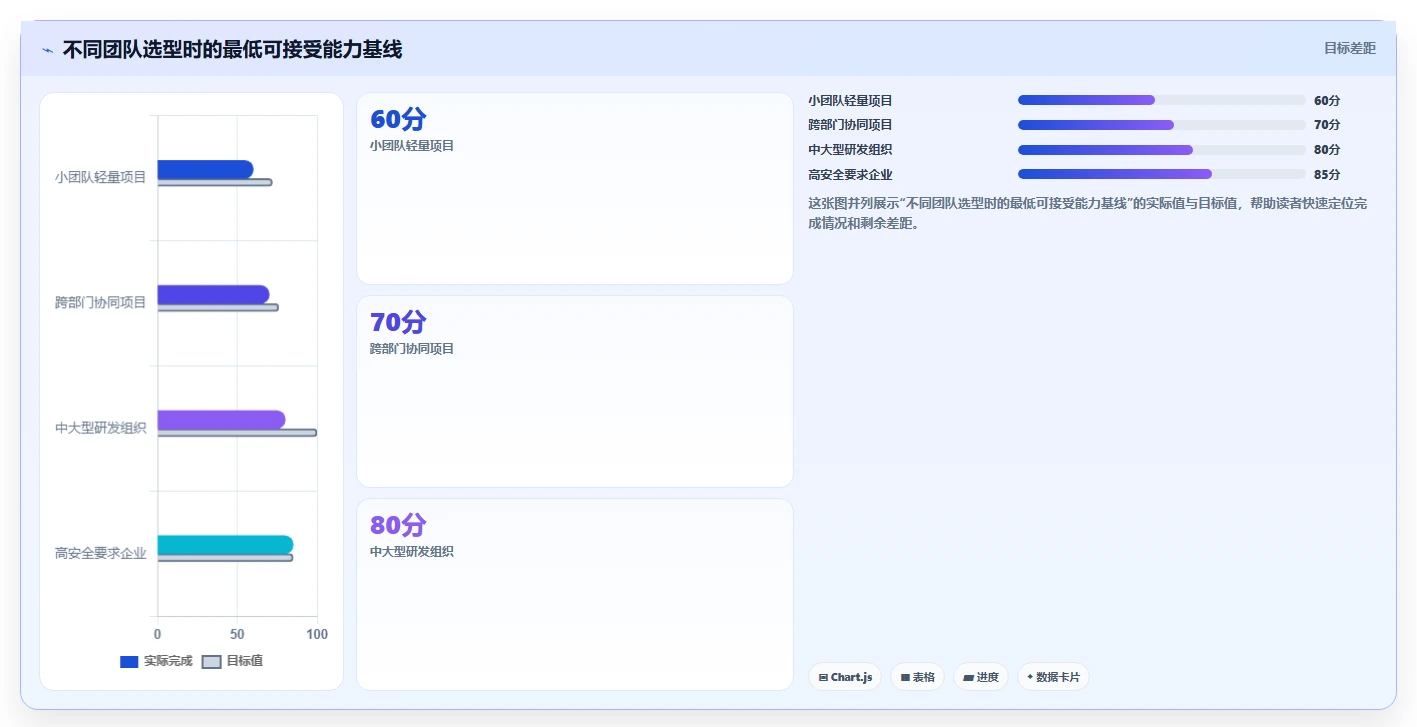
Task: Click the 80分 value in progress list
Action: tap(1327, 150)
